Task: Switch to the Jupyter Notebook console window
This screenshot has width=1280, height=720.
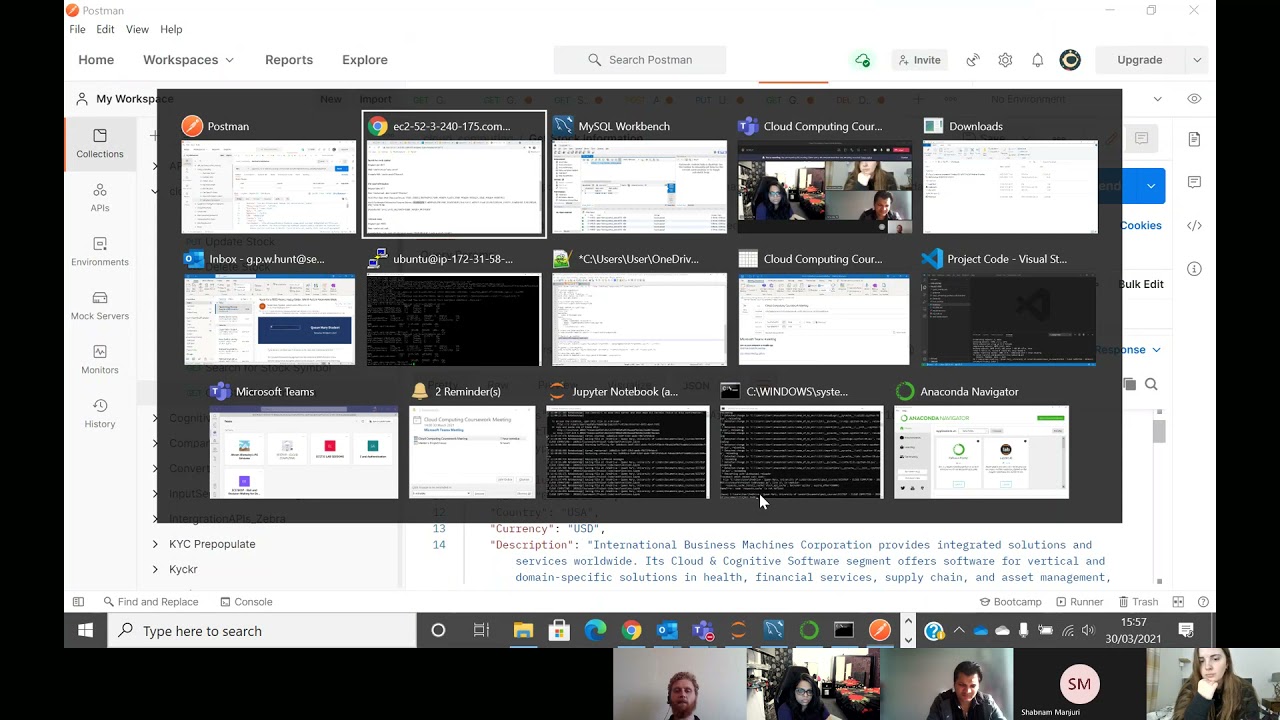Action: coord(627,452)
